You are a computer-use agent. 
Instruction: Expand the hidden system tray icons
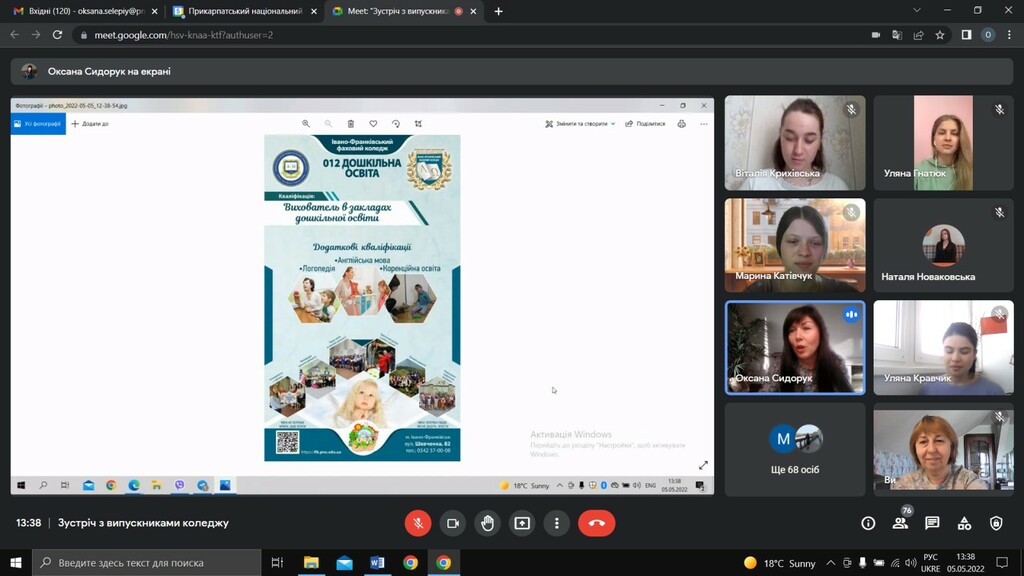click(x=830, y=563)
